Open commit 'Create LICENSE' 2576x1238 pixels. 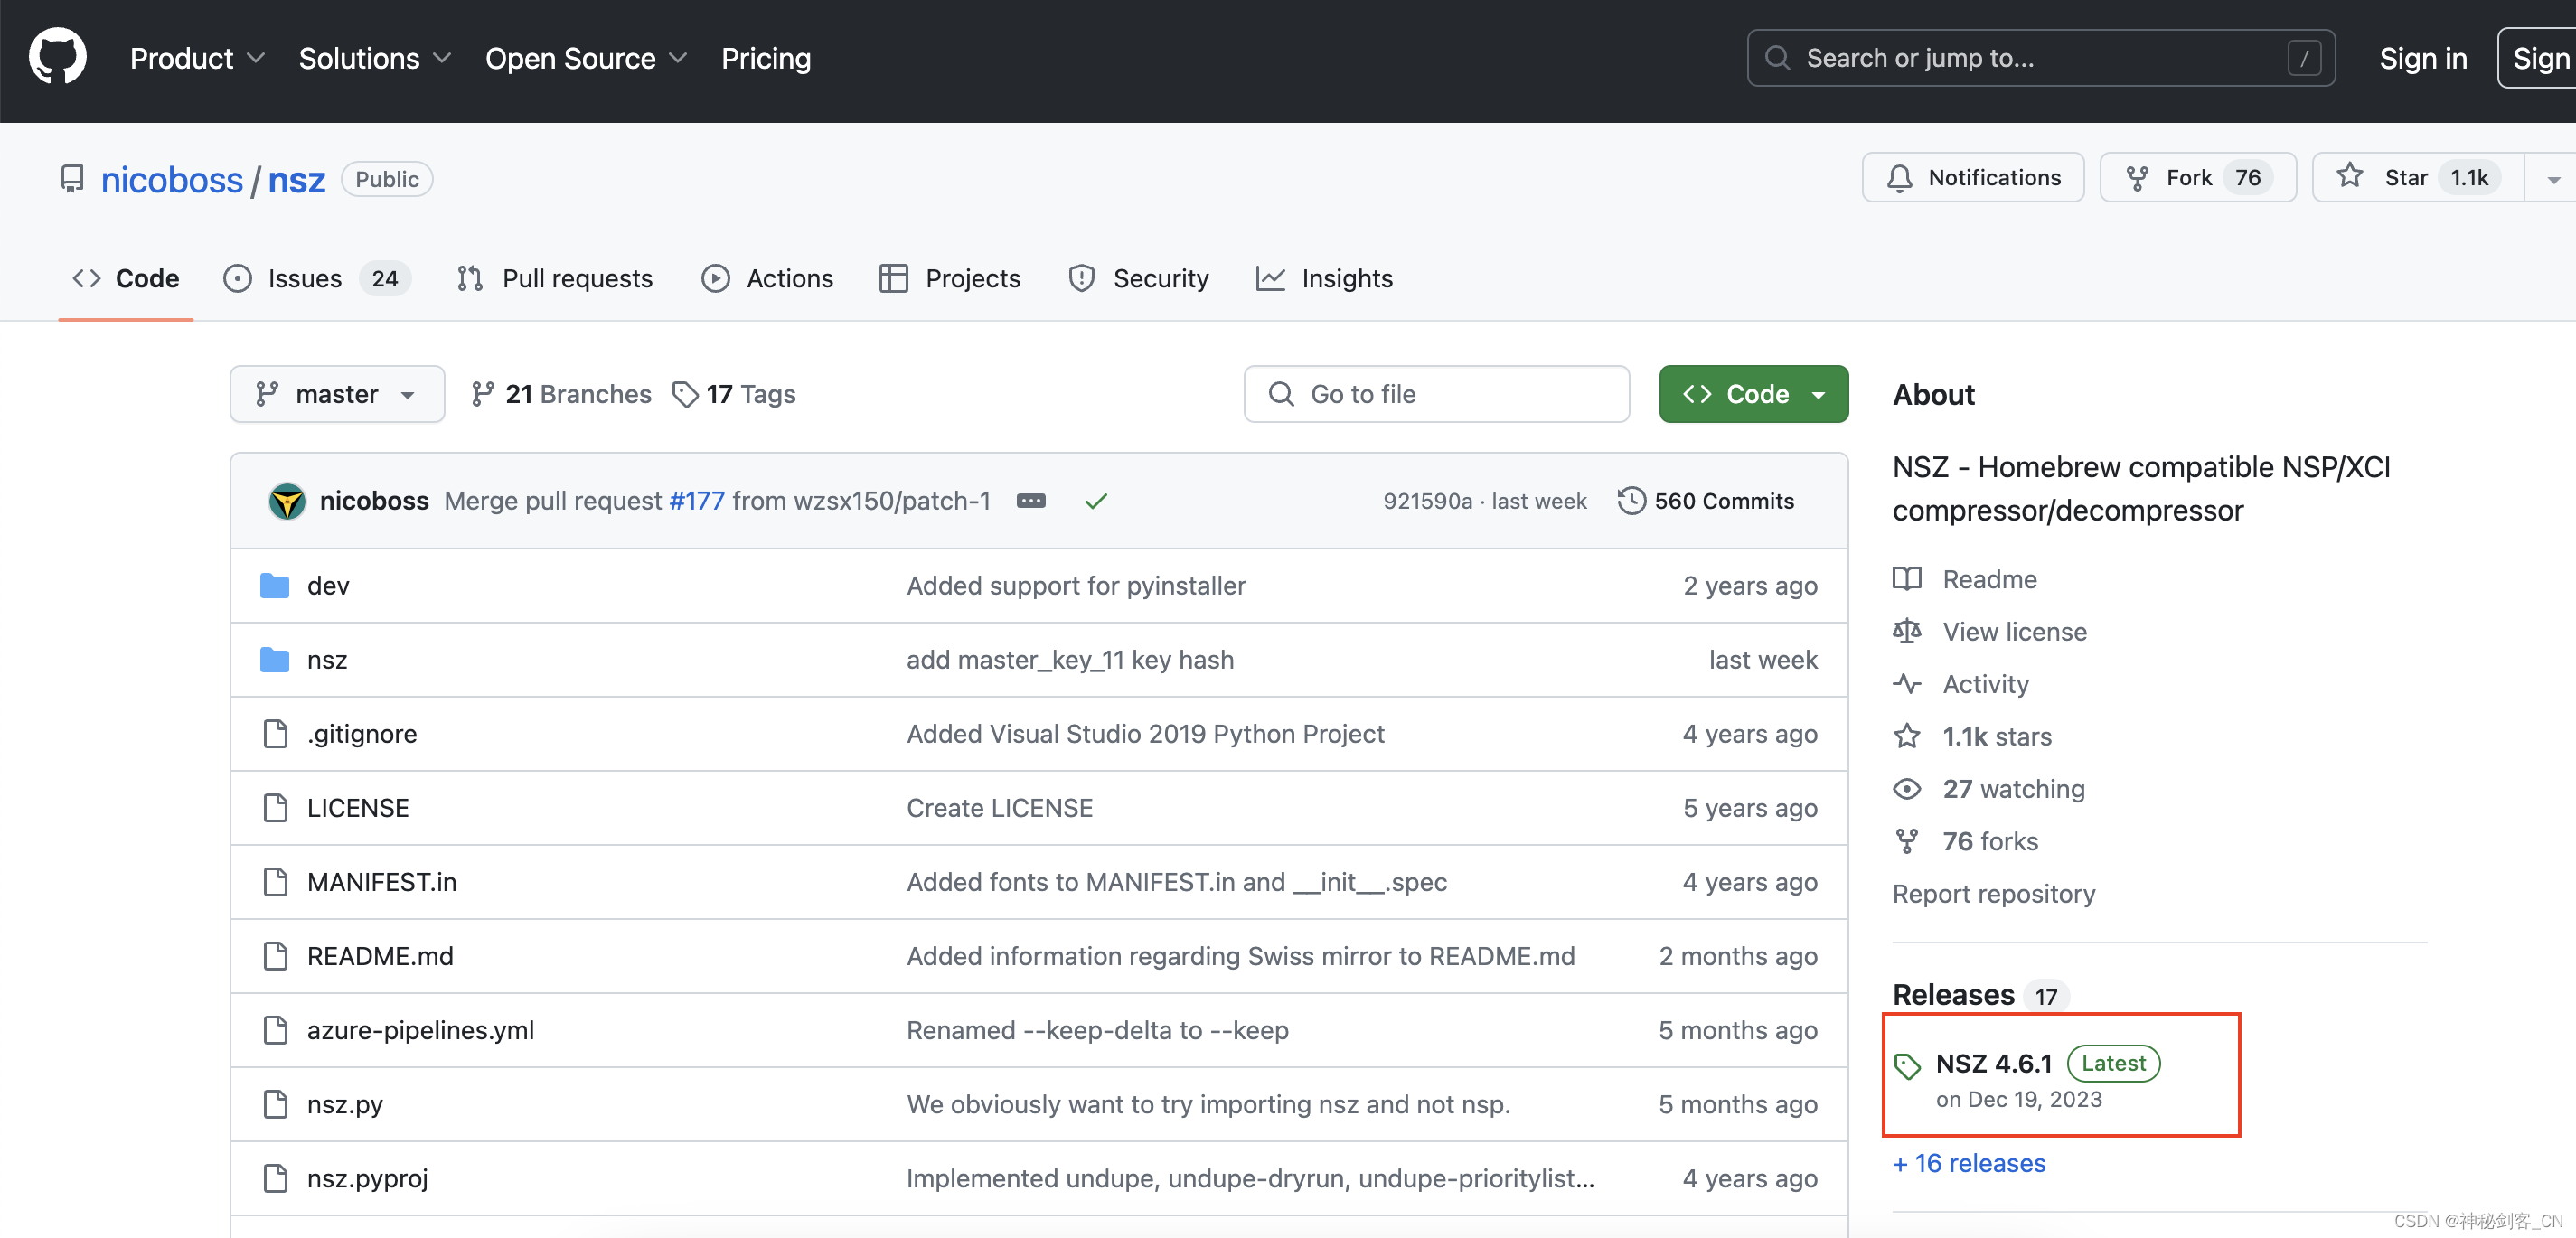[1000, 808]
